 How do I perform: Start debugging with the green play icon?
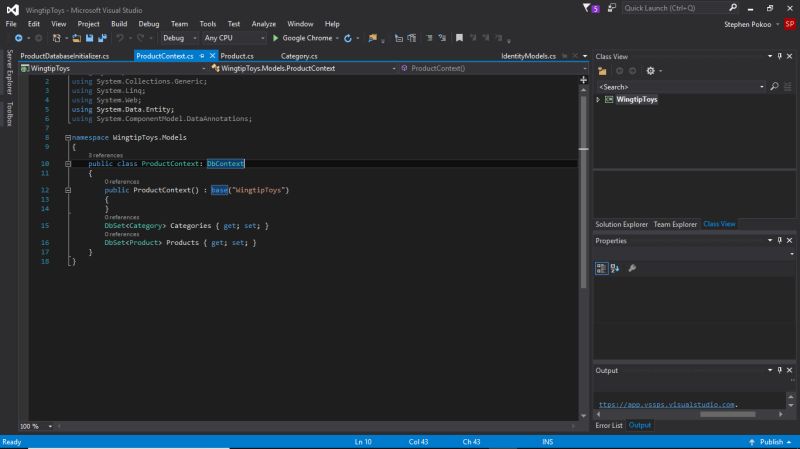[276, 38]
